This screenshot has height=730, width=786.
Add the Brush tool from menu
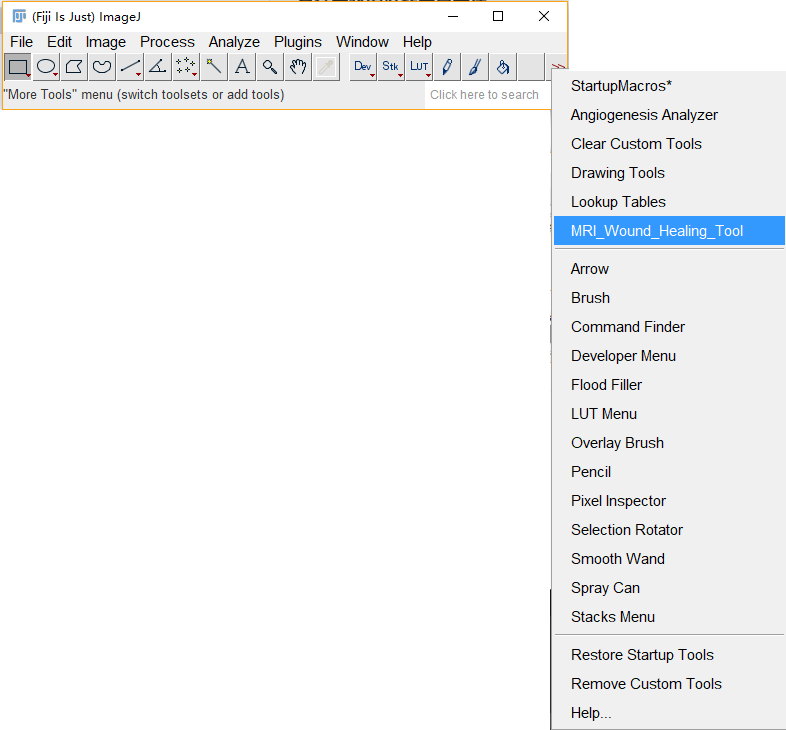coord(669,298)
